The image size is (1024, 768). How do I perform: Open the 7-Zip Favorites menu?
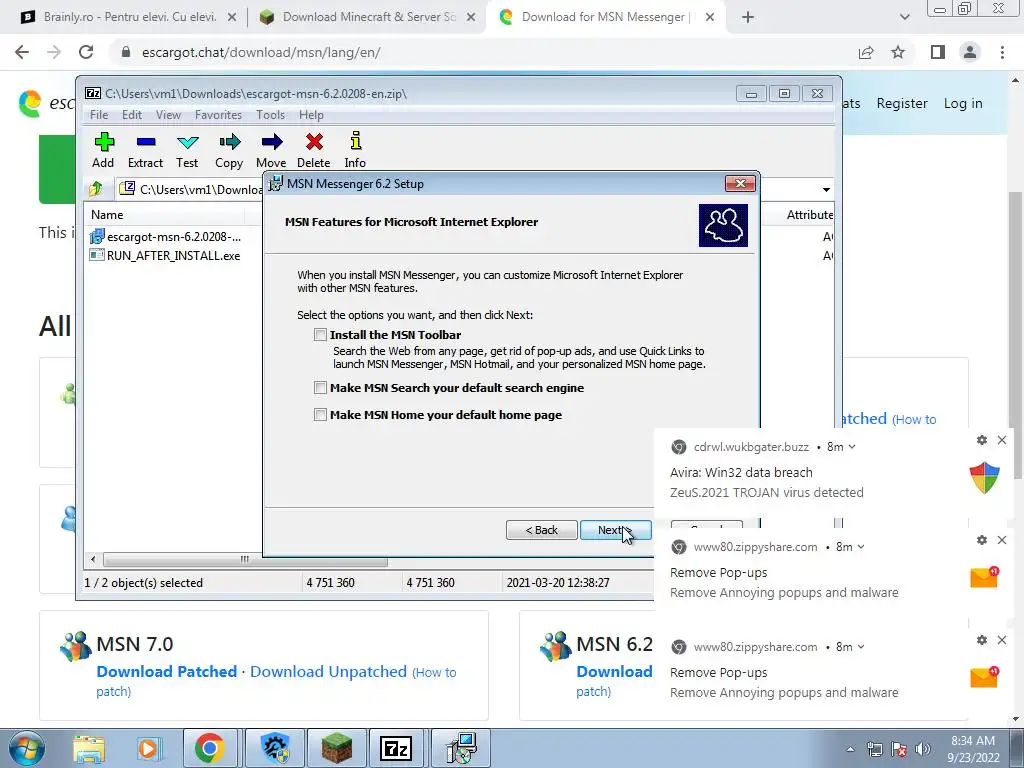[218, 115]
